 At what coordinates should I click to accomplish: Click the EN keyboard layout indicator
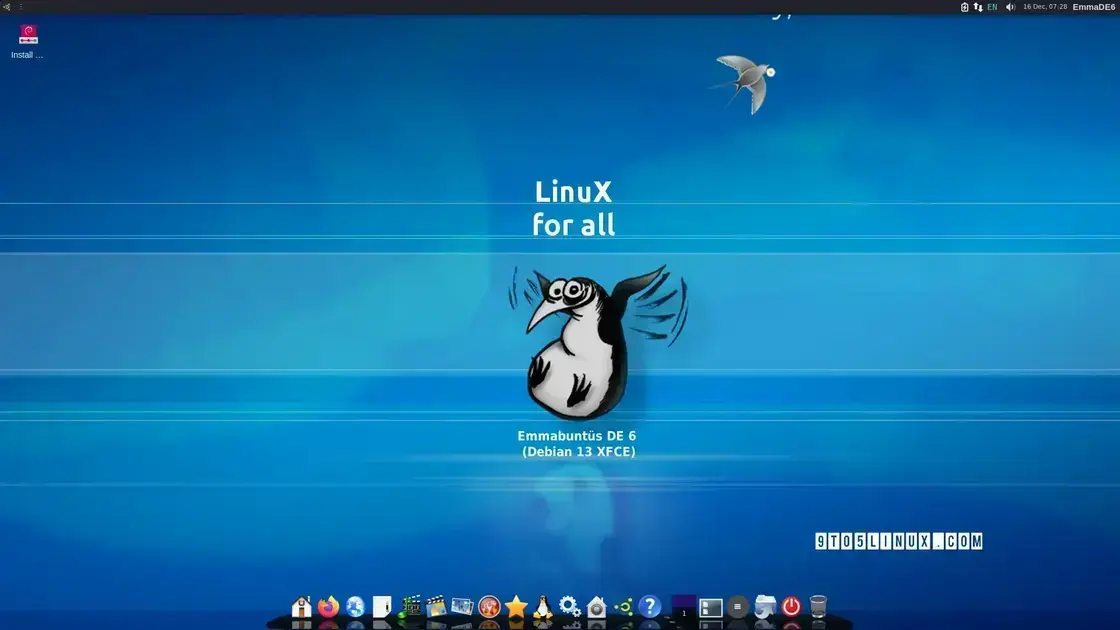(x=992, y=7)
